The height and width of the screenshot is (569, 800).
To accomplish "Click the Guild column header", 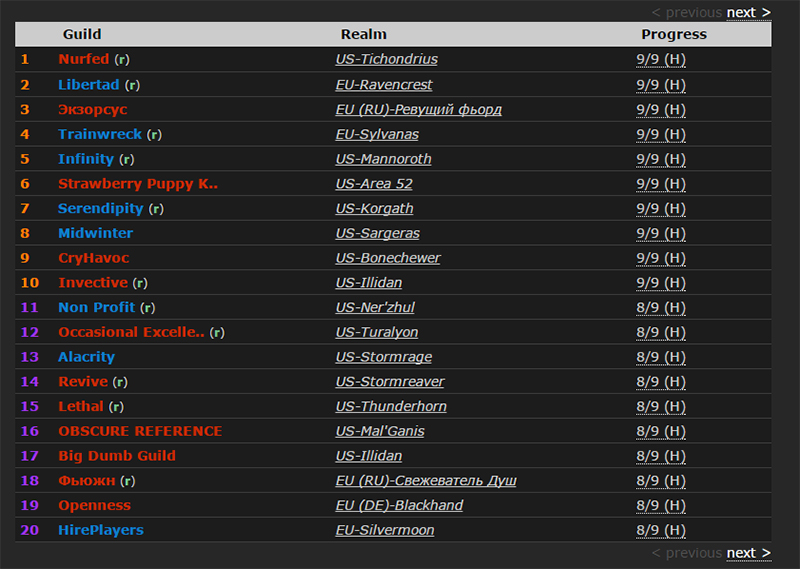I will (82, 34).
